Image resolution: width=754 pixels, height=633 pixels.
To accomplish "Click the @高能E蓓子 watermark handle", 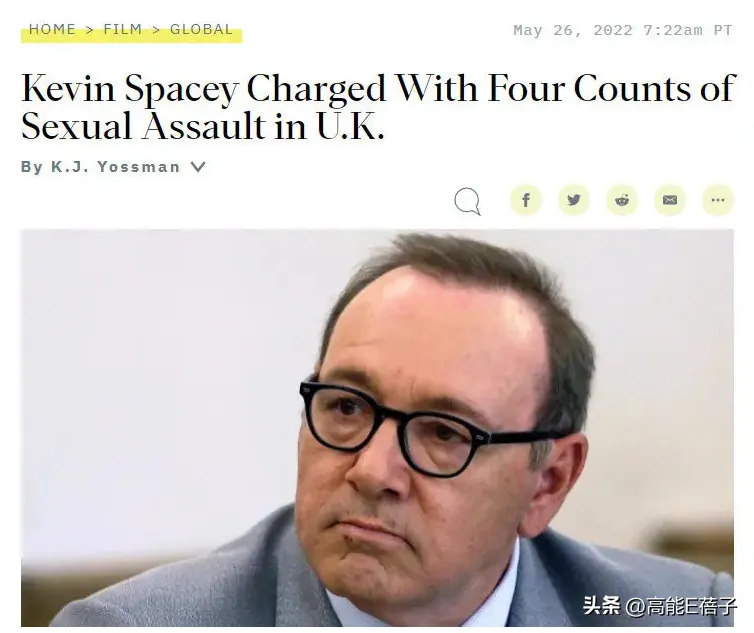I will click(680, 605).
